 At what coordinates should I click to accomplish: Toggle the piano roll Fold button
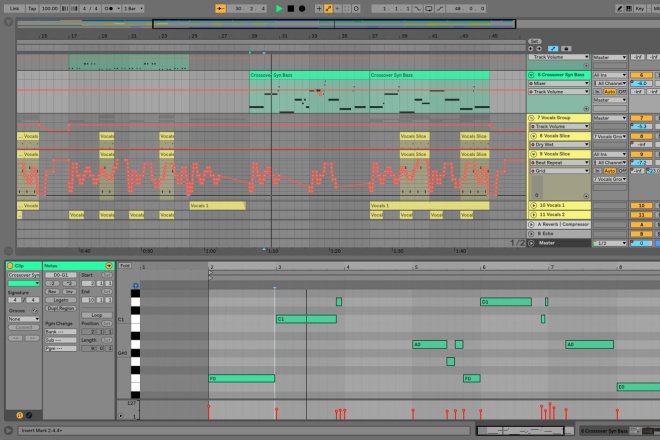125,266
